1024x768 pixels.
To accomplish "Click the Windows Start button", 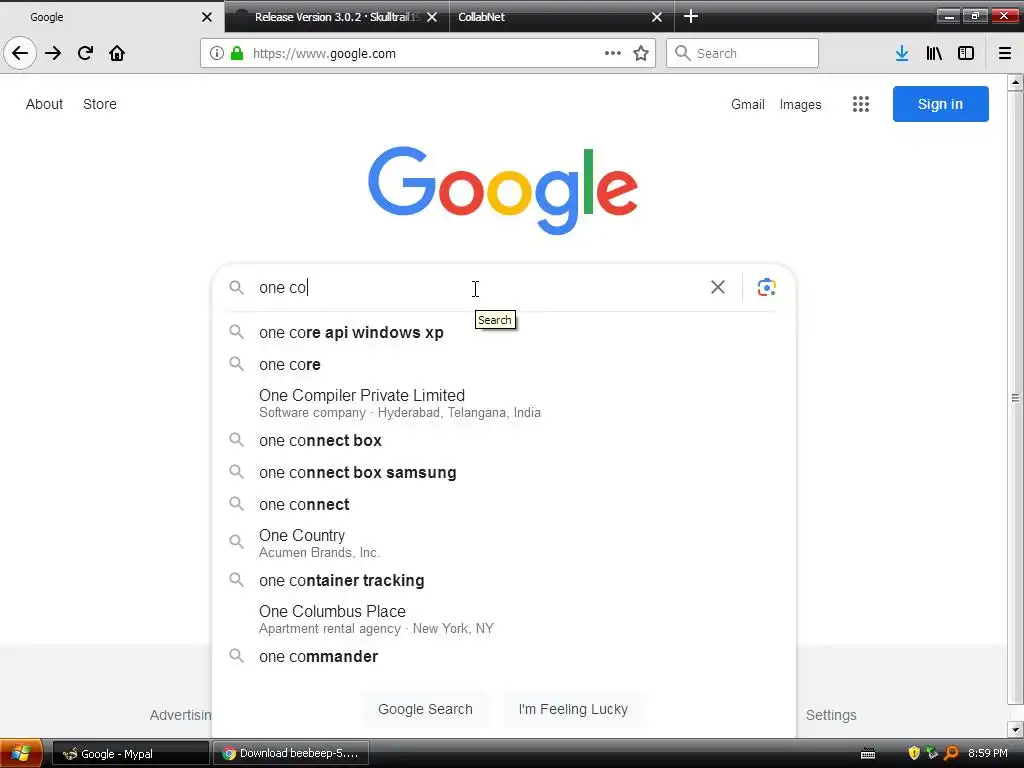I will (21, 754).
